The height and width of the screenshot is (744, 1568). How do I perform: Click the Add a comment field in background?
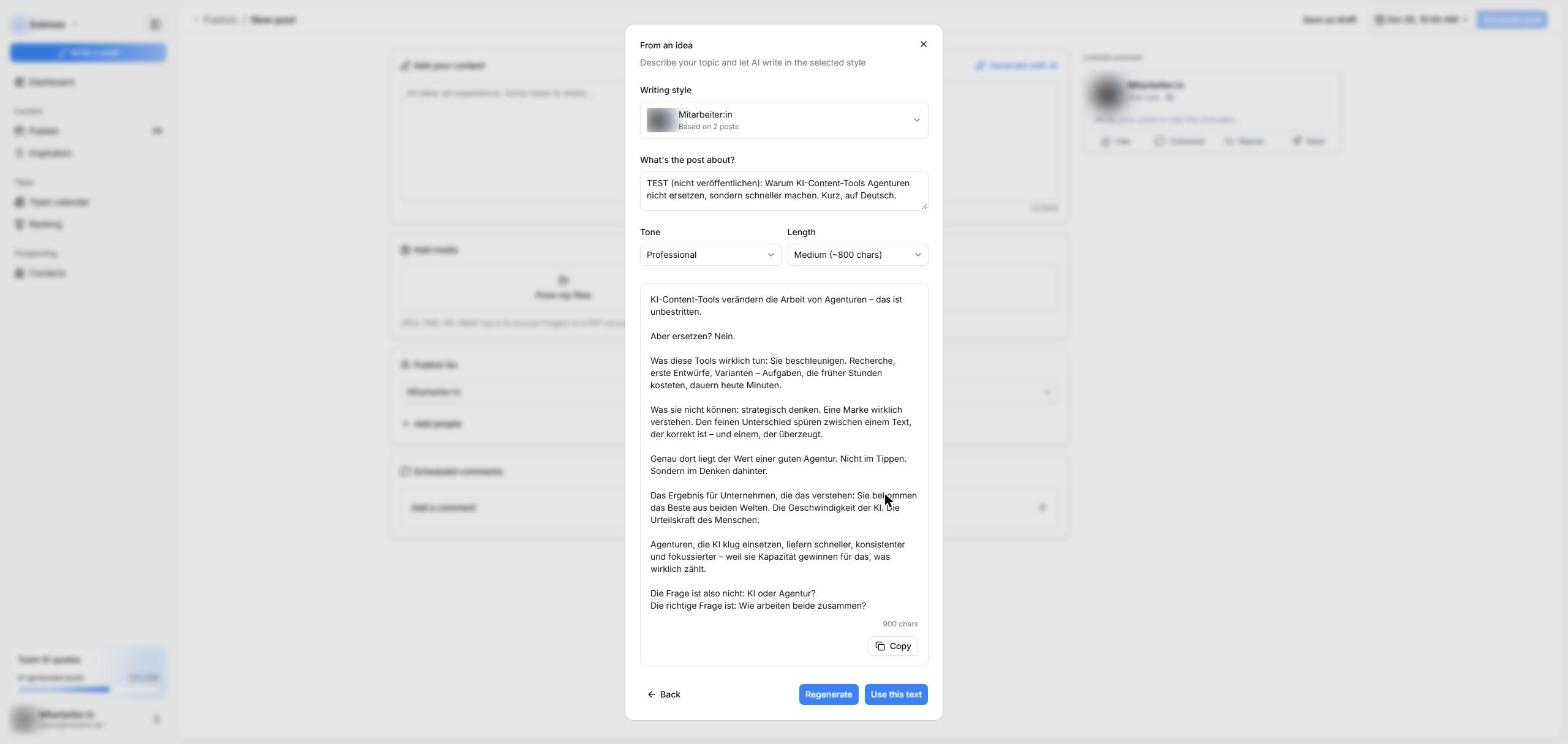pyautogui.click(x=729, y=508)
